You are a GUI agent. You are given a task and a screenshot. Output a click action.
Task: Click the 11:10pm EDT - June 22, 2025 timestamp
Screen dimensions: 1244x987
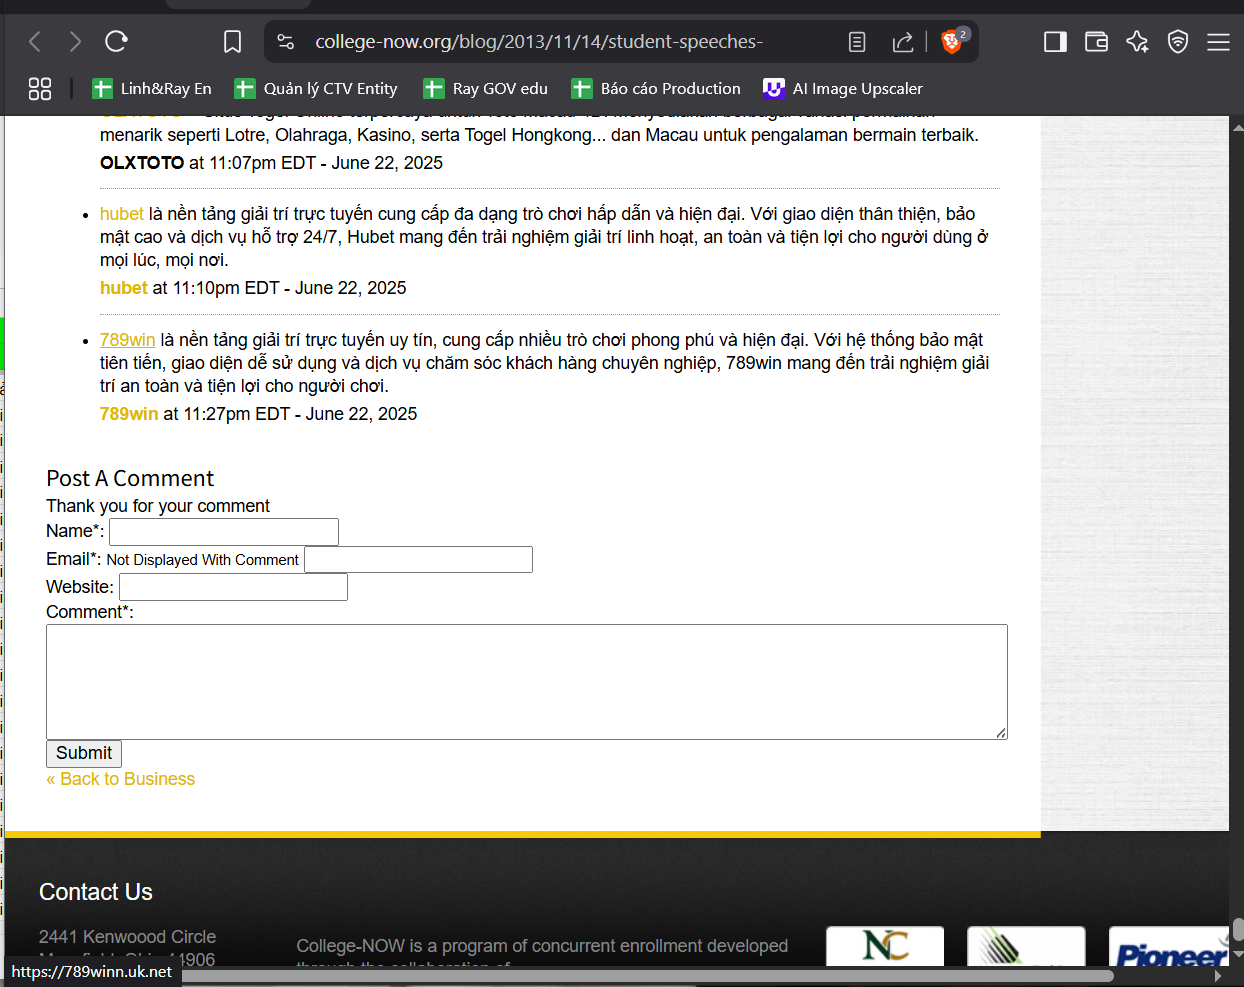point(290,288)
